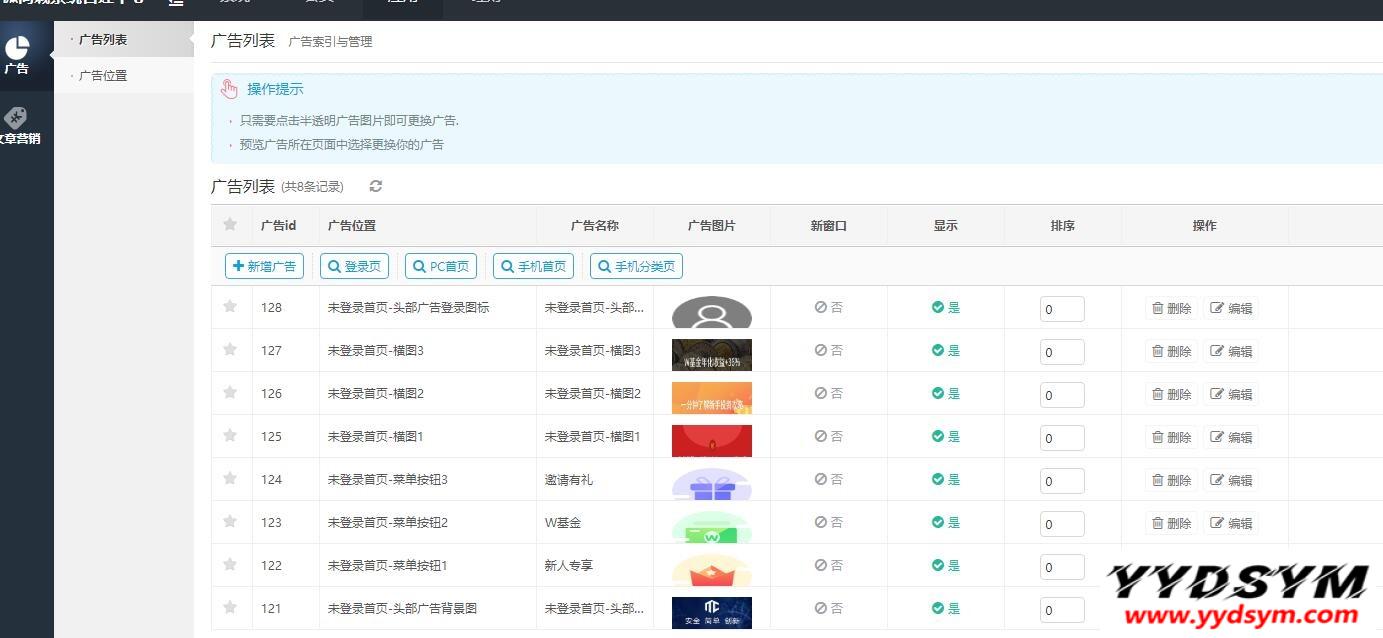
Task: Select 广告列表 in left submenu
Action: [103, 40]
